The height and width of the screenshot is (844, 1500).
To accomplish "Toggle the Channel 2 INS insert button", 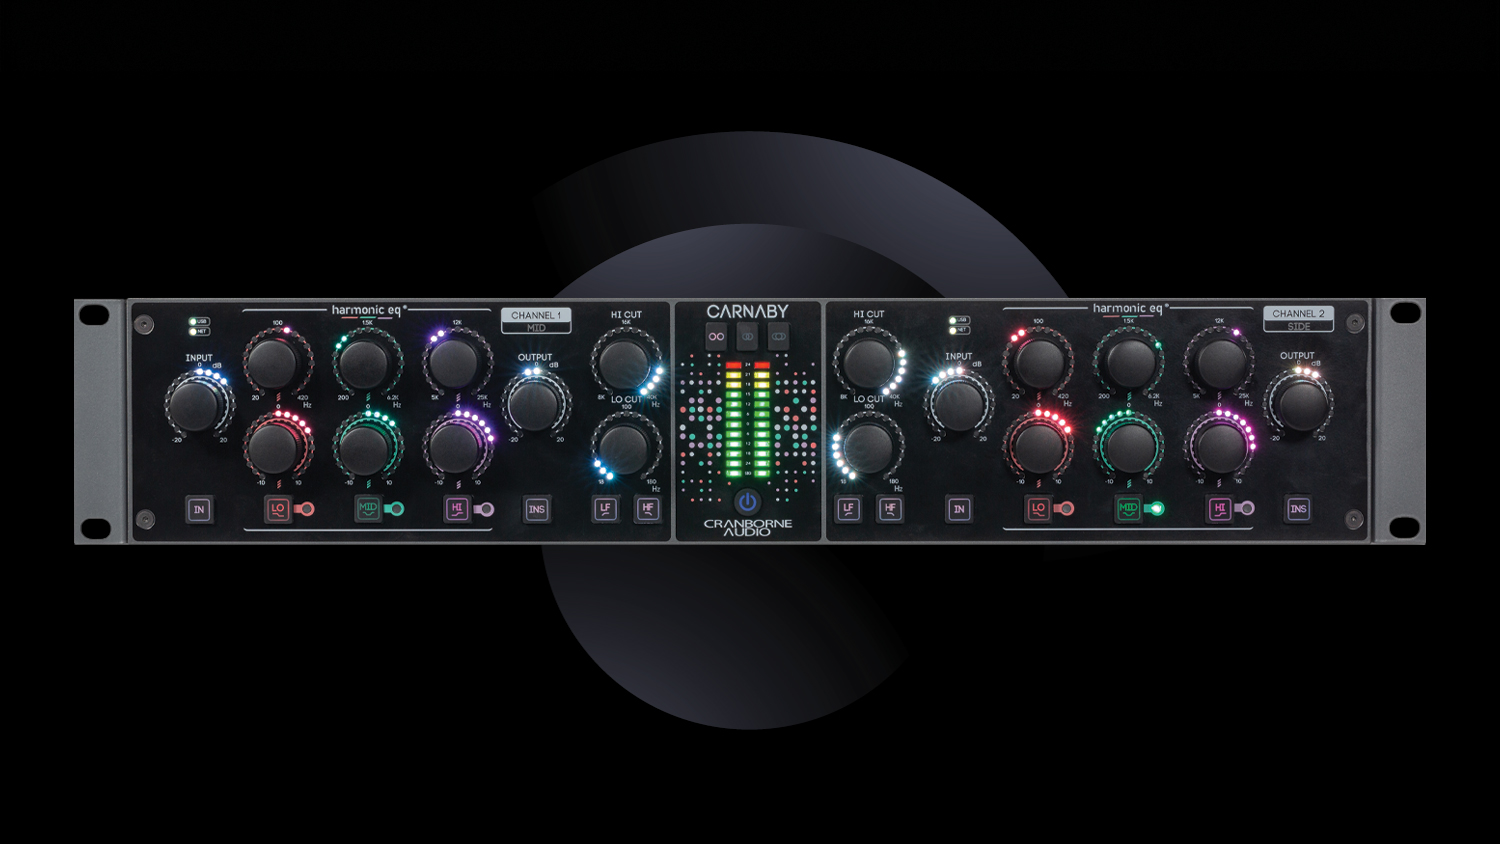I will (x=1298, y=509).
